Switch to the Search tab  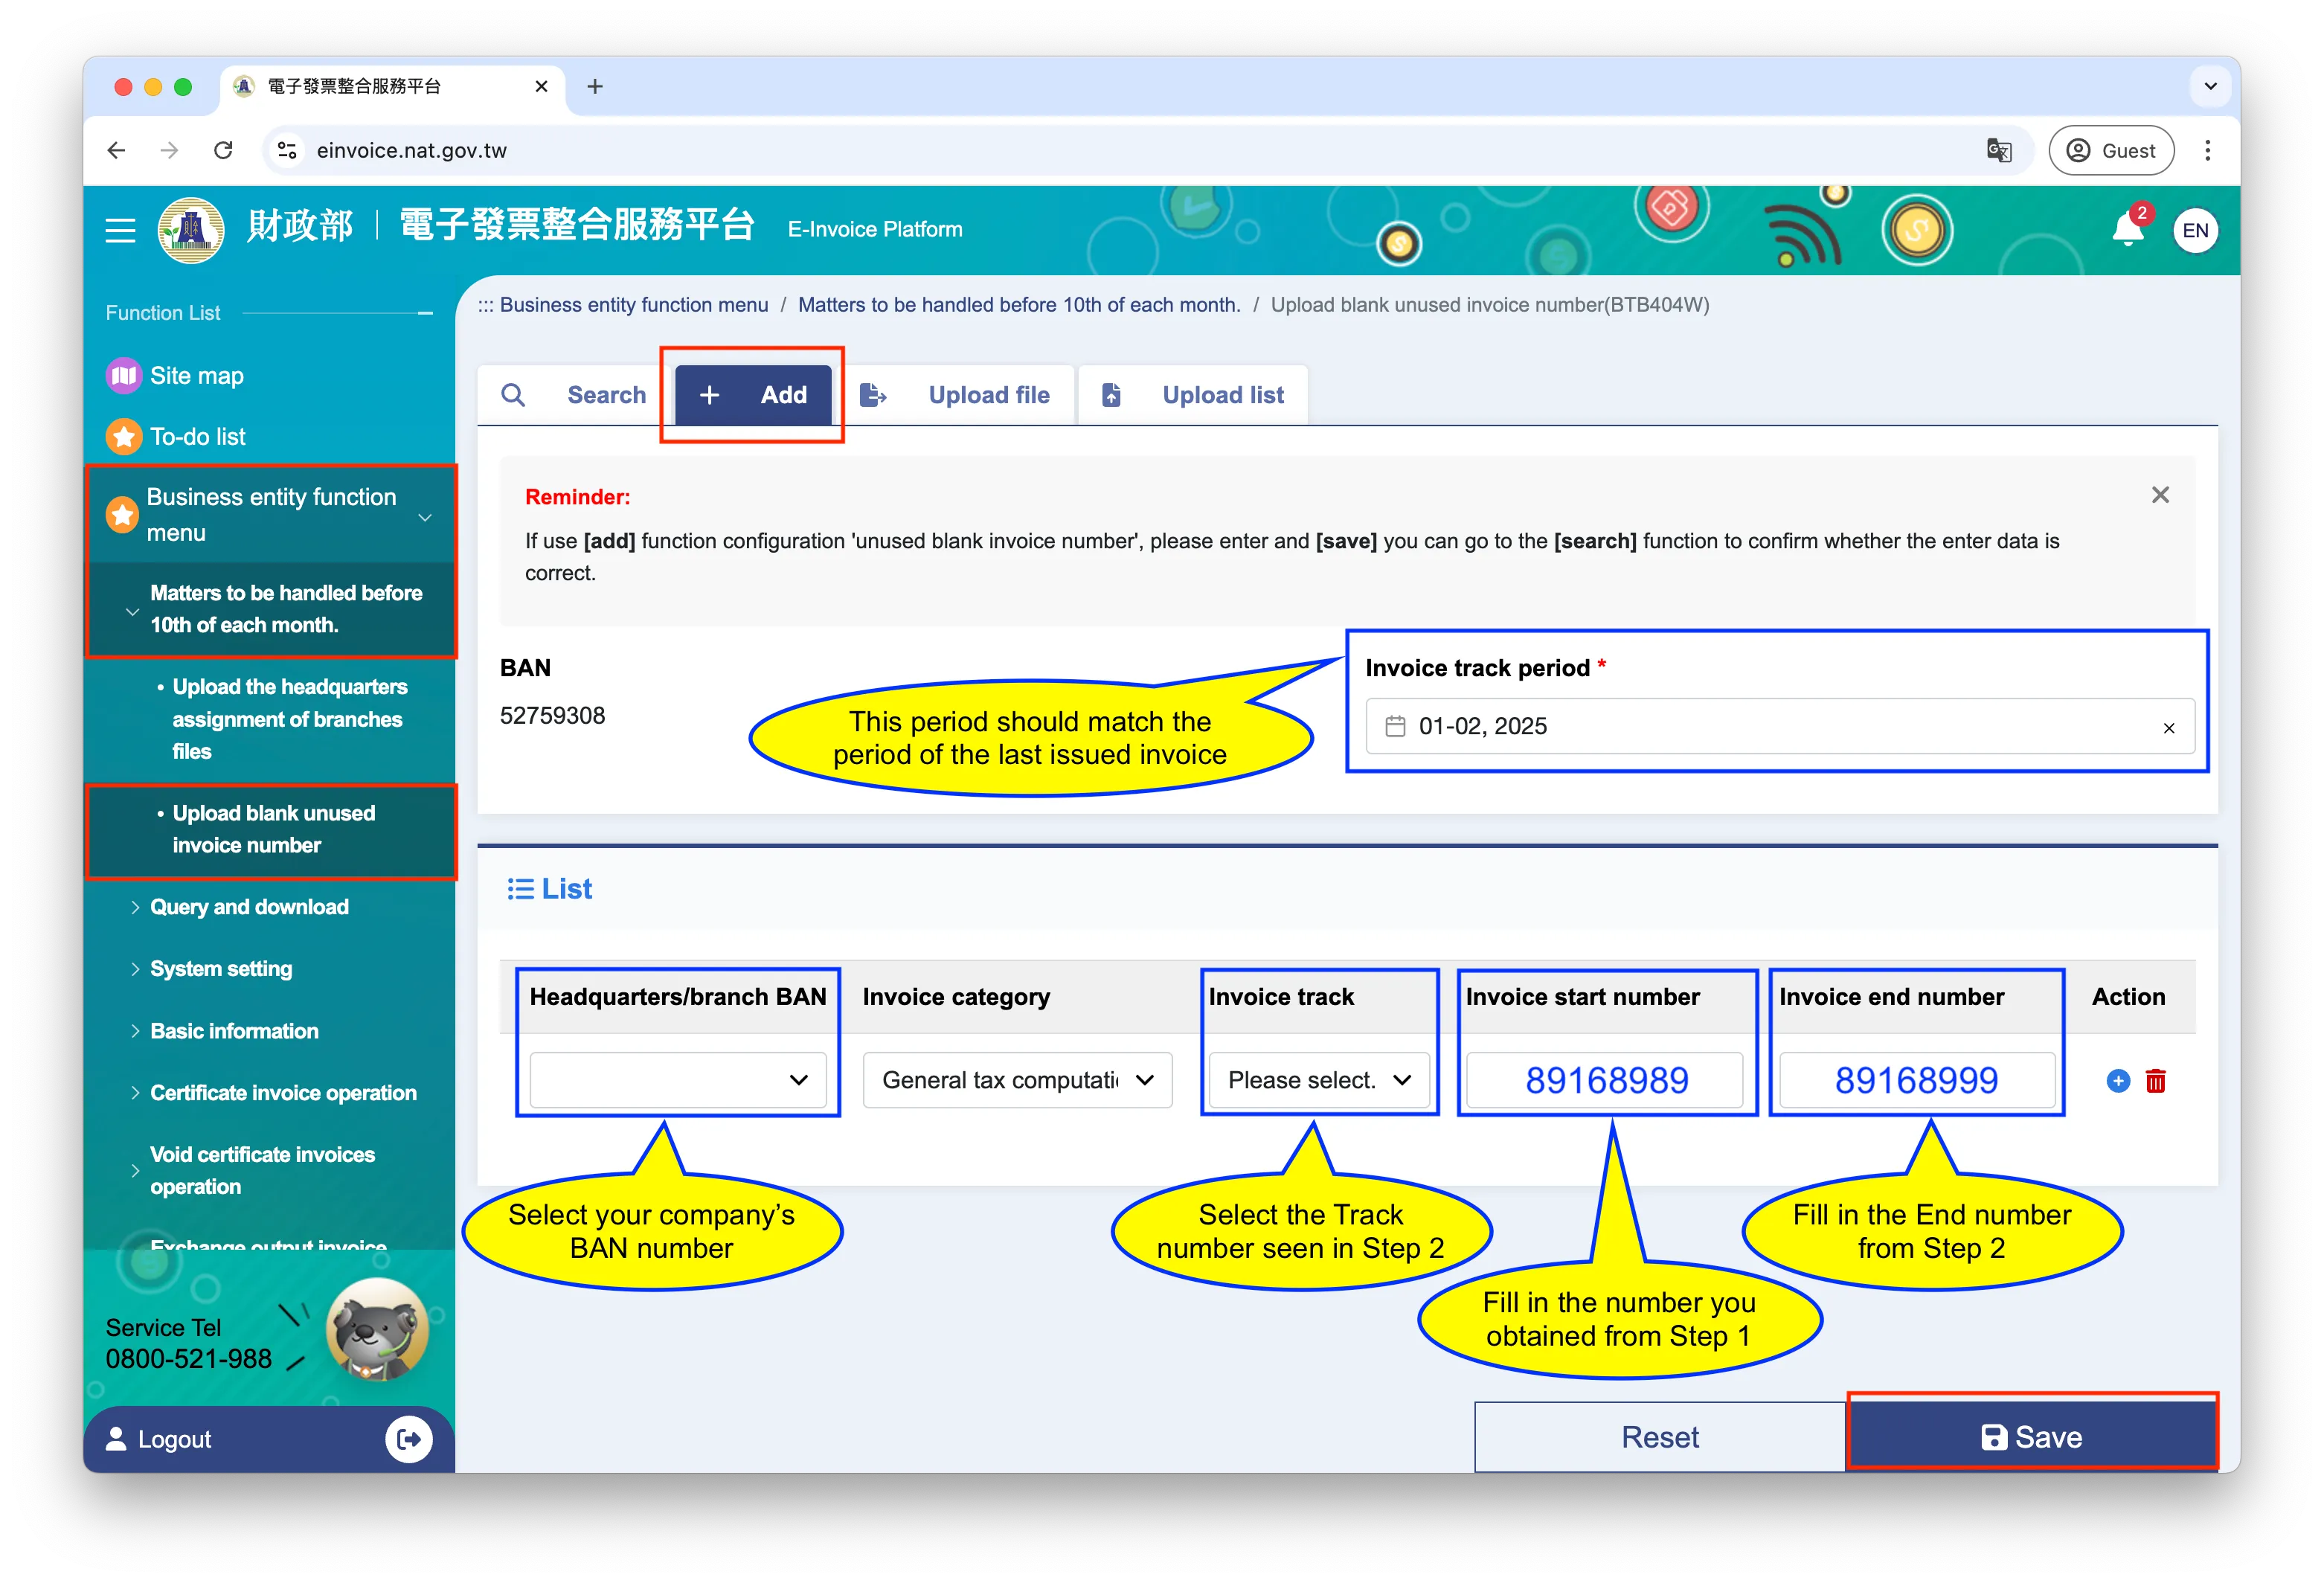click(x=573, y=395)
